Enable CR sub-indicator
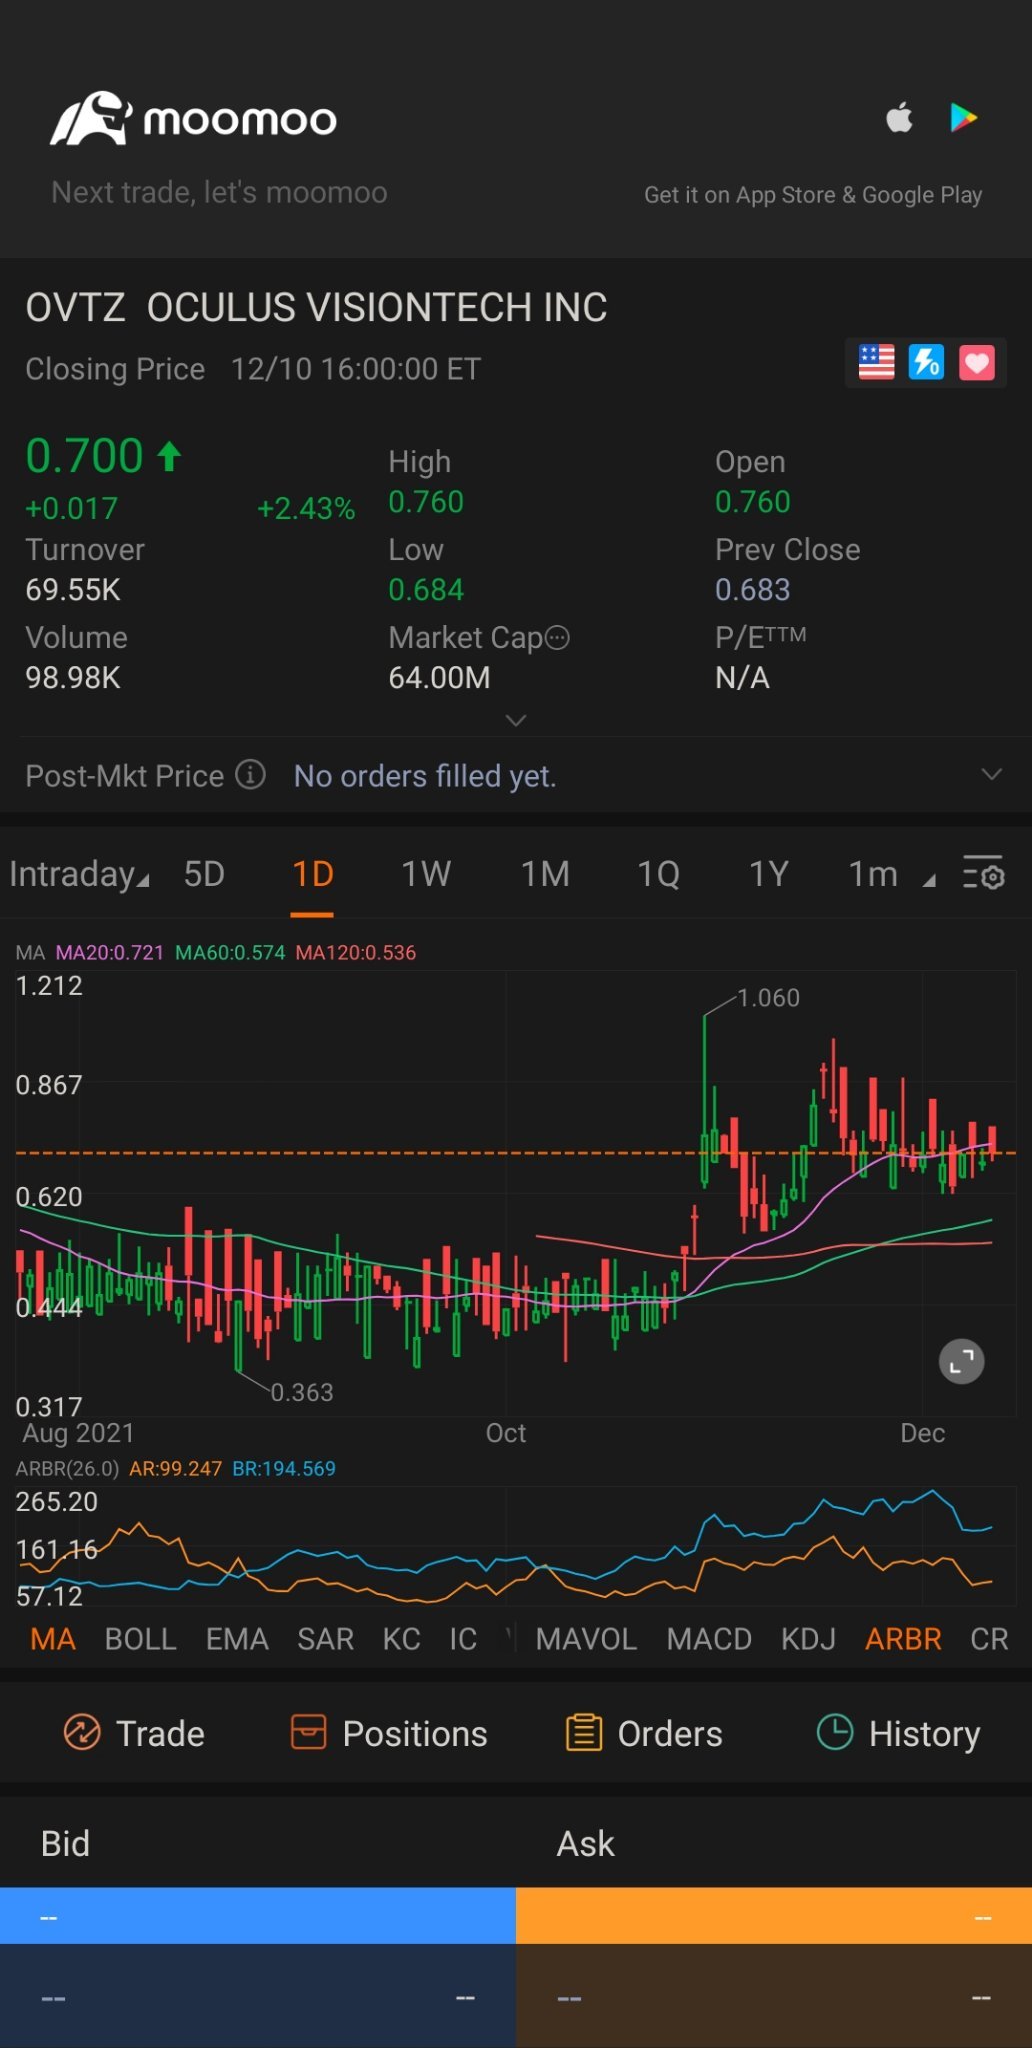The height and width of the screenshot is (2048, 1032). (989, 1639)
